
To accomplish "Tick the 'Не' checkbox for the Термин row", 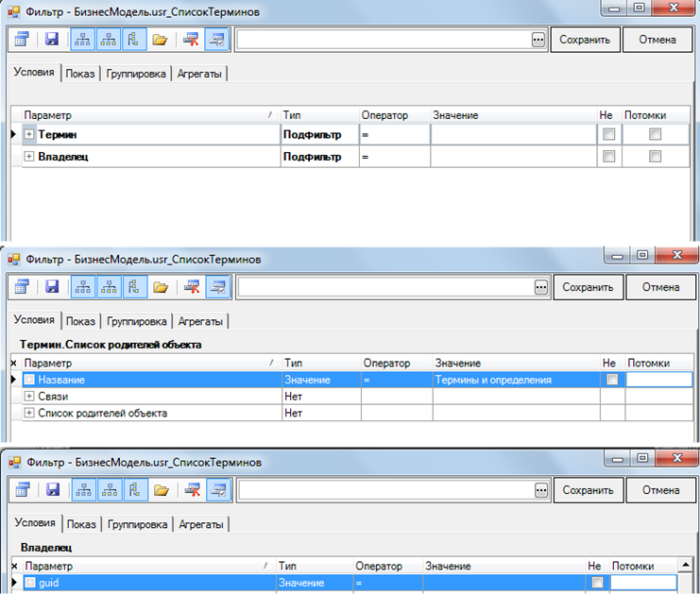I will [606, 134].
